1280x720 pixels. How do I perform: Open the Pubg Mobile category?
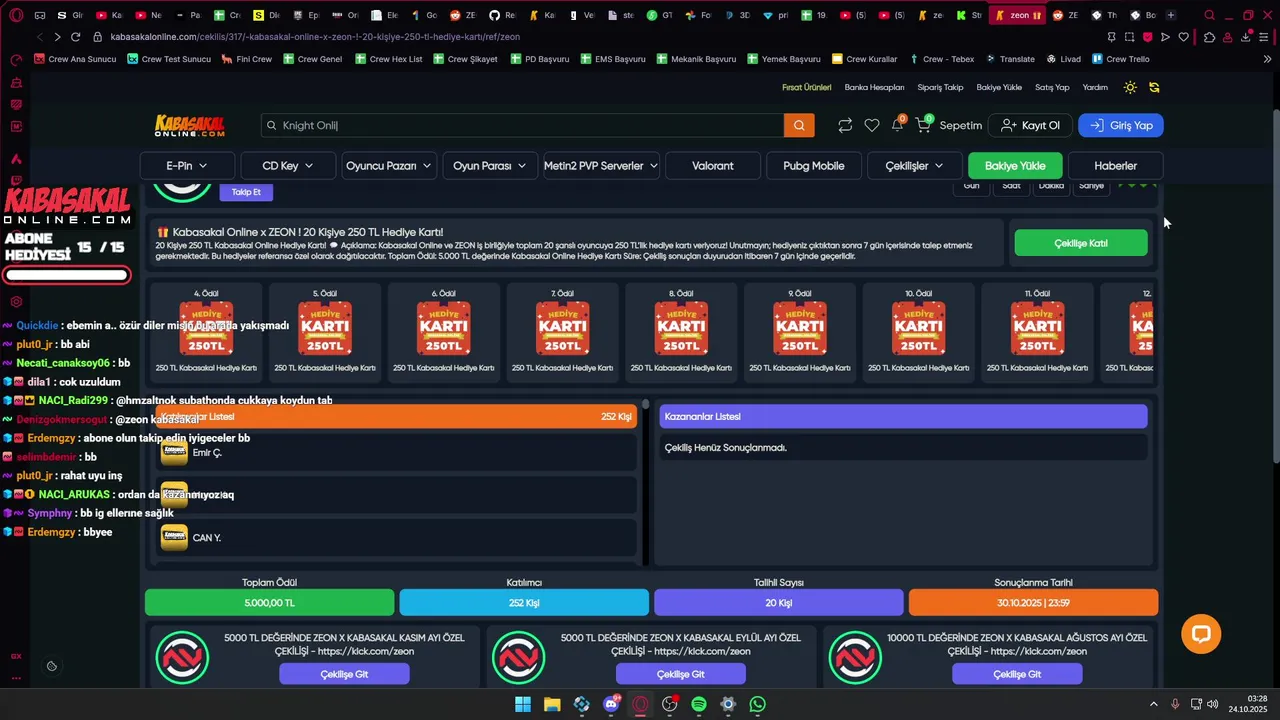[x=814, y=166]
